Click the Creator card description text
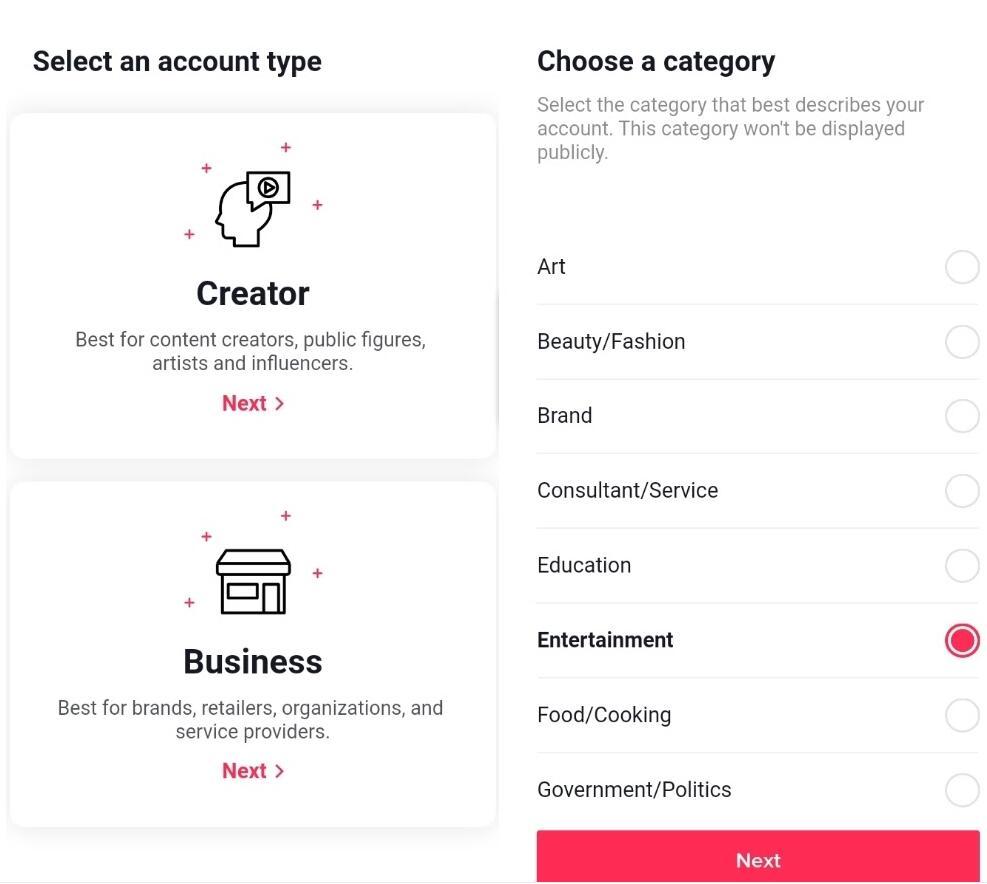The width and height of the screenshot is (987, 884). (x=251, y=351)
